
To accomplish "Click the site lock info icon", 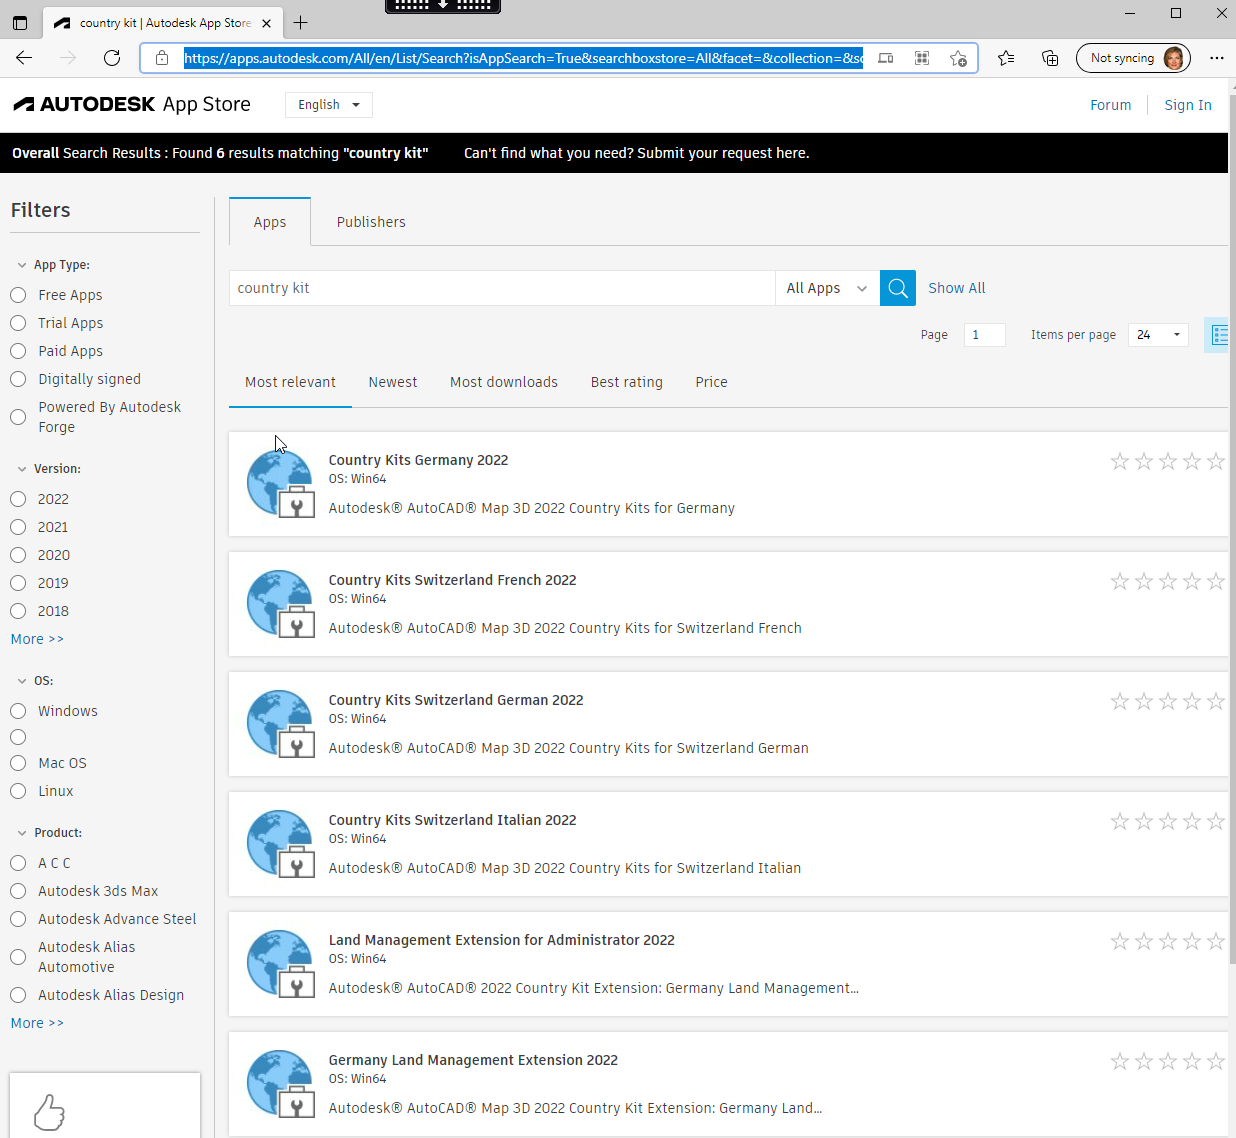I will click(162, 58).
